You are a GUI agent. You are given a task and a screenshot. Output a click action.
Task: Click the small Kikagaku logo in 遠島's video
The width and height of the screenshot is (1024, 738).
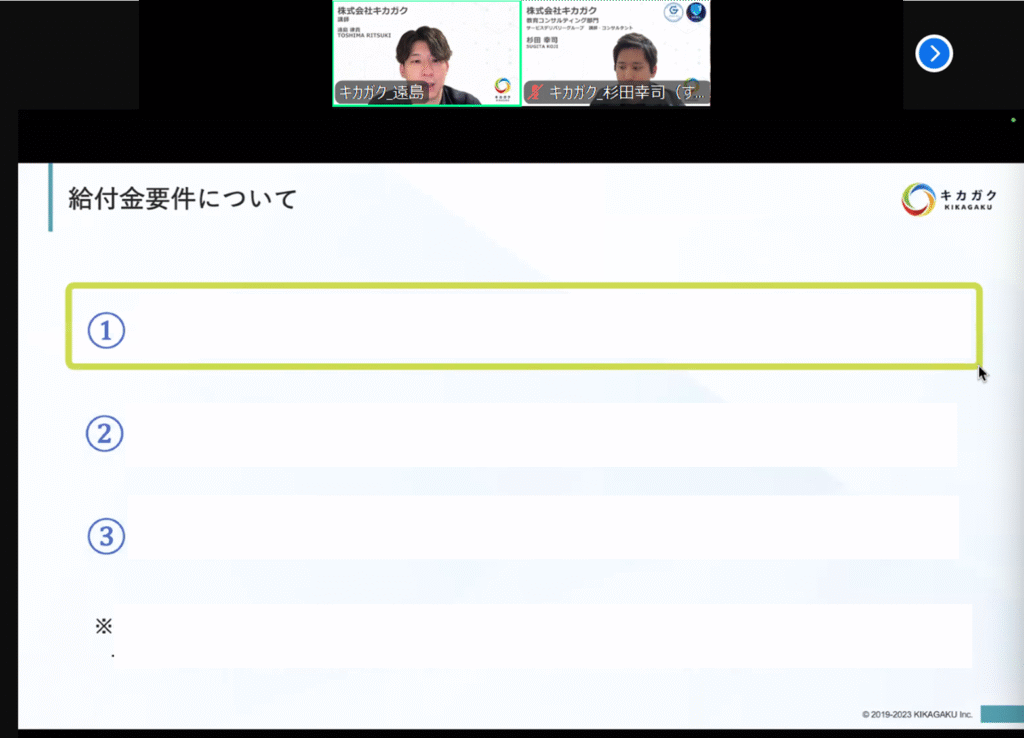(x=502, y=87)
